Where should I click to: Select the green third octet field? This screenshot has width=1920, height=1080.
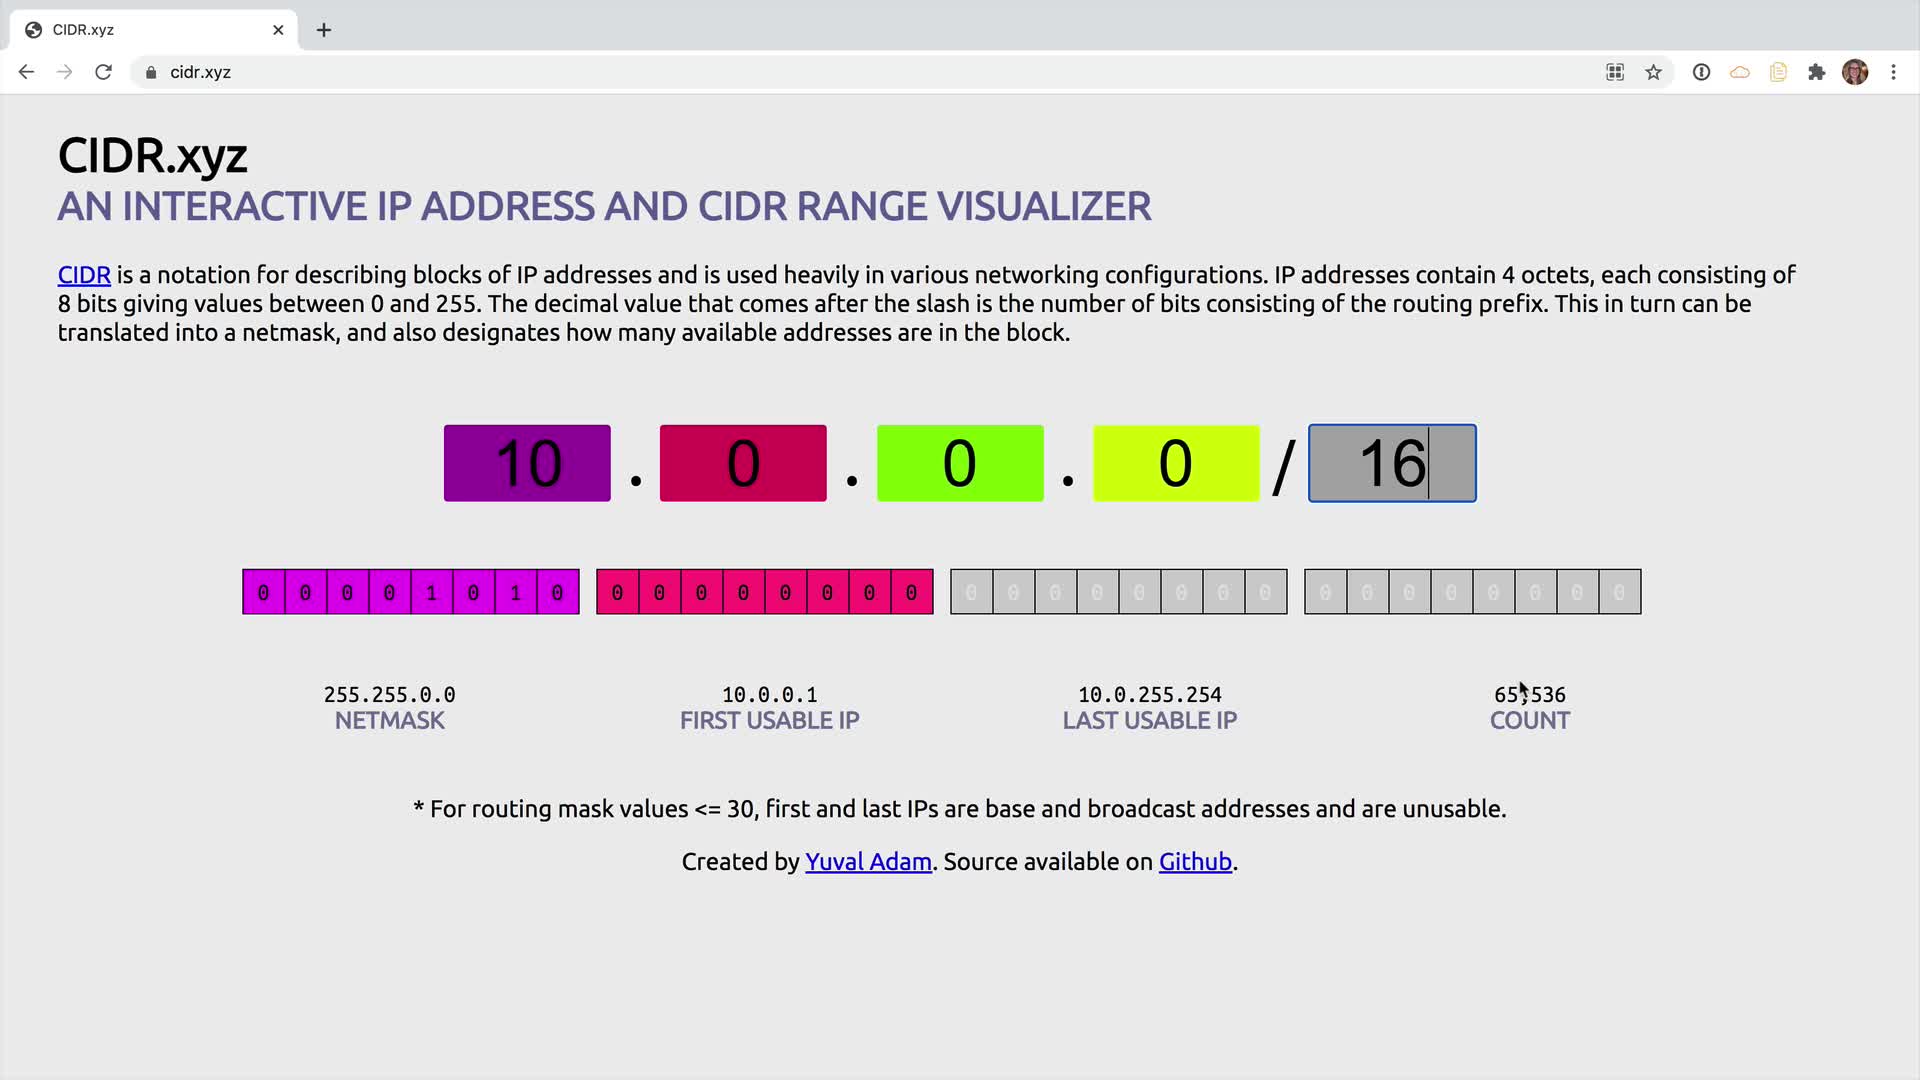[x=960, y=463]
